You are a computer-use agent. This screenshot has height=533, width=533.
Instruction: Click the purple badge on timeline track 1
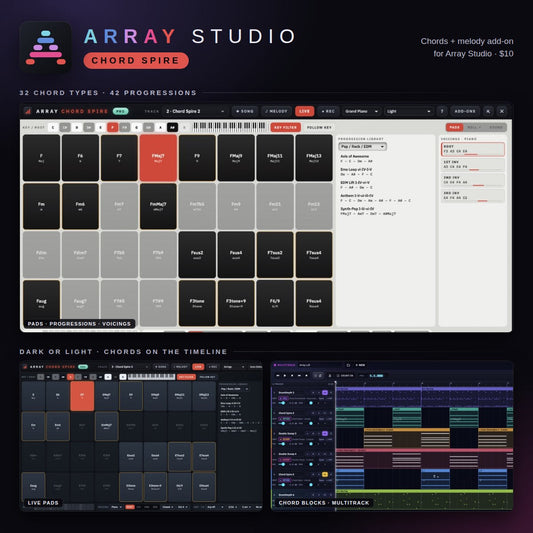[325, 393]
